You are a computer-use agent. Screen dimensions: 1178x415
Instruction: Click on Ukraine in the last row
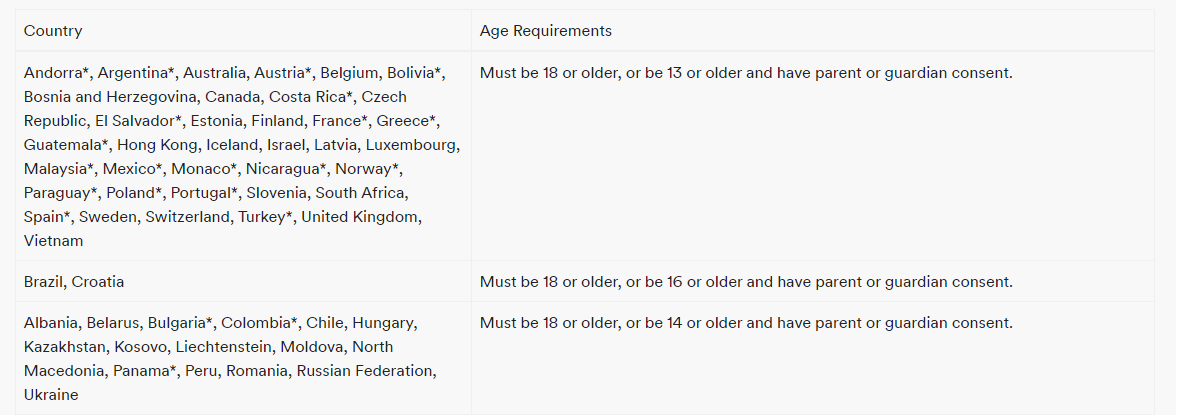coord(51,395)
